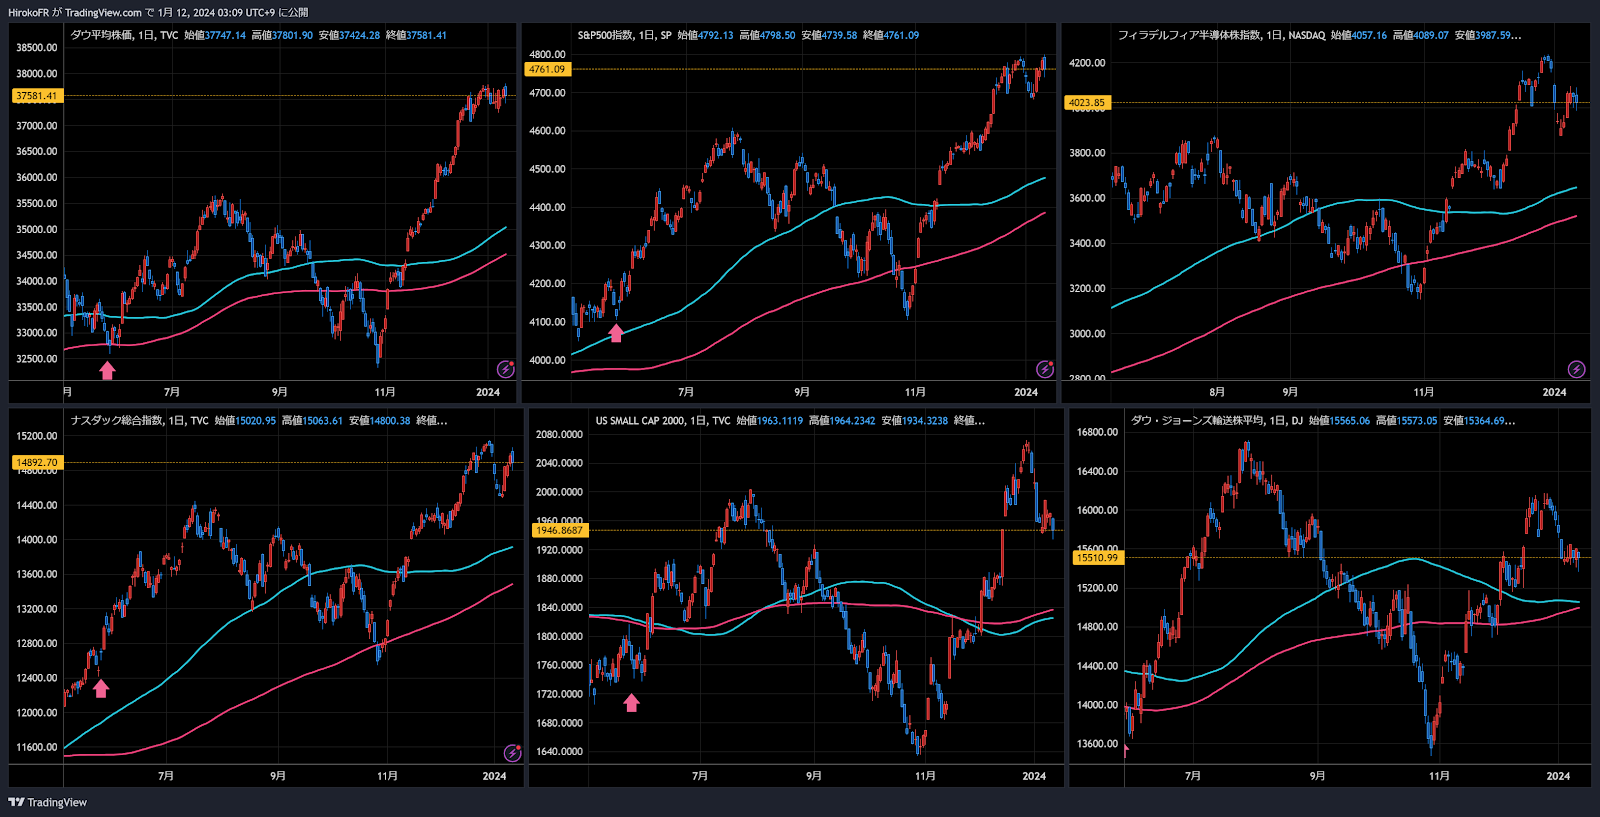1600x817 pixels.
Task: Click the 15200.00 axis label in Nasdaq chart
Action: (x=37, y=436)
